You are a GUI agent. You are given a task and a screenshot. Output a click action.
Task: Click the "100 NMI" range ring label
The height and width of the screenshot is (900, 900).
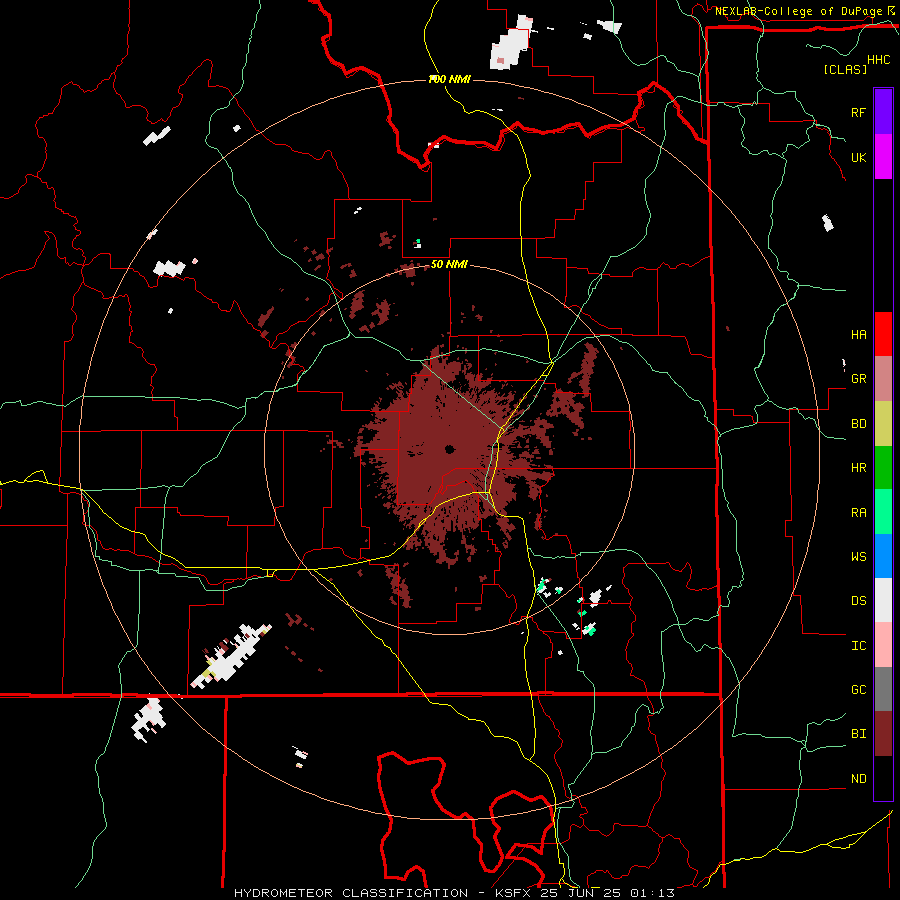pos(449,79)
